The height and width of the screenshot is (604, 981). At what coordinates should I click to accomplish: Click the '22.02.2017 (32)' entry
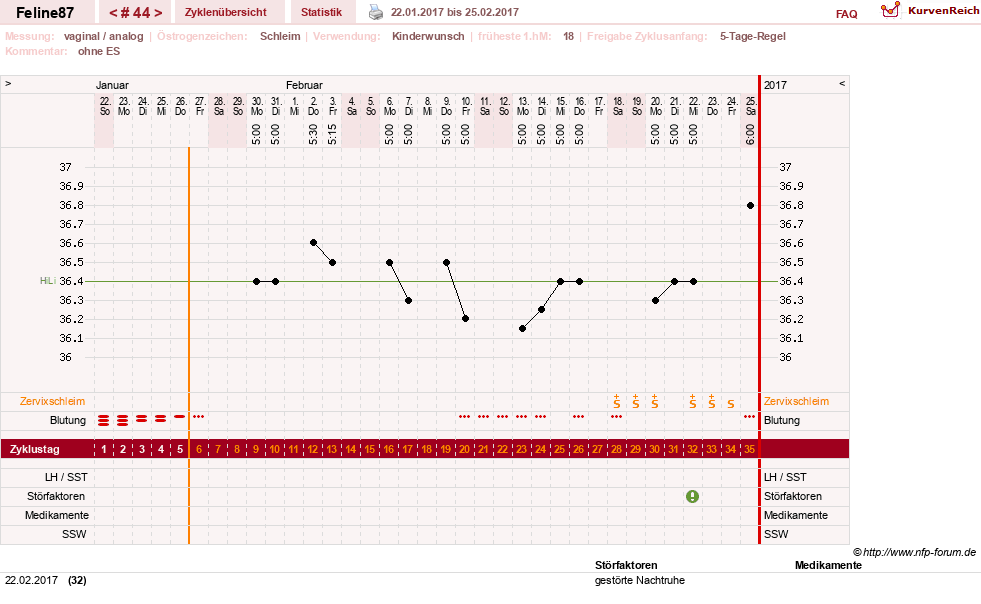coord(46,580)
